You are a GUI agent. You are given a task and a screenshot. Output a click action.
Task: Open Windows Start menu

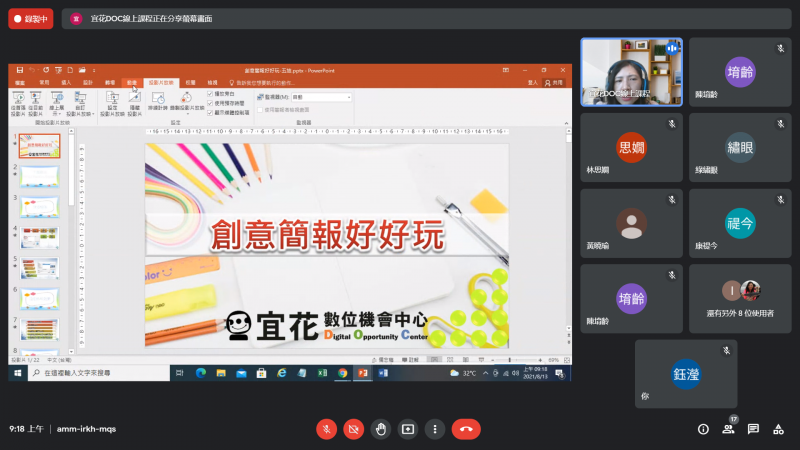pyautogui.click(x=18, y=373)
